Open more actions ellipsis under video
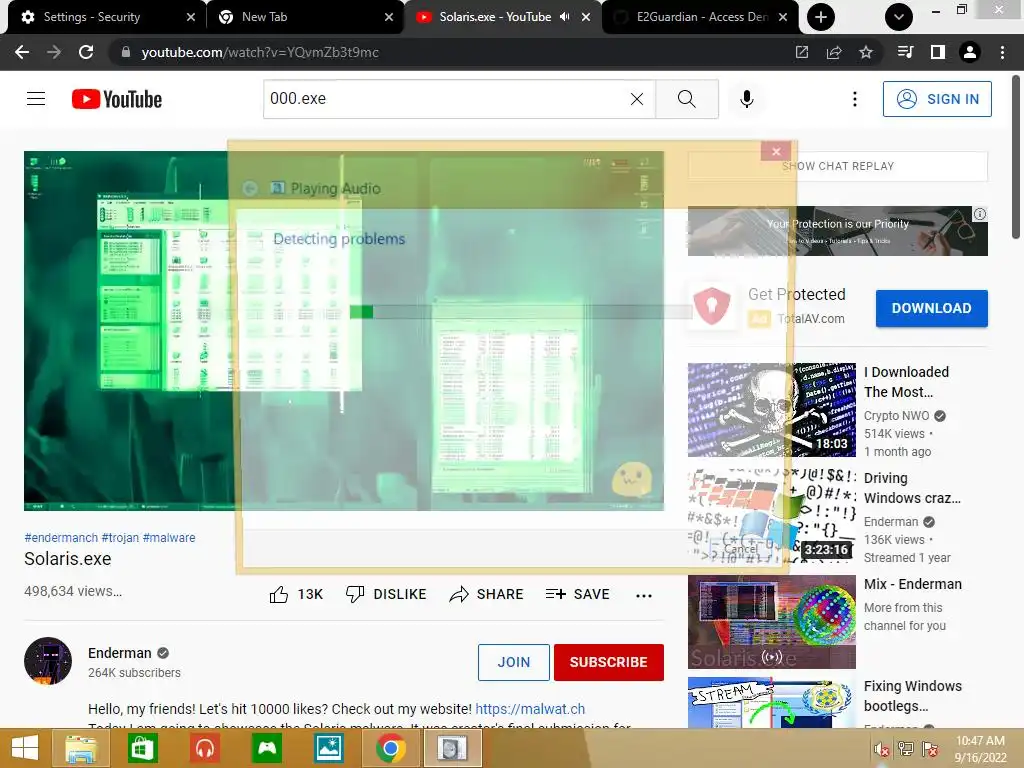1024x768 pixels. click(644, 596)
